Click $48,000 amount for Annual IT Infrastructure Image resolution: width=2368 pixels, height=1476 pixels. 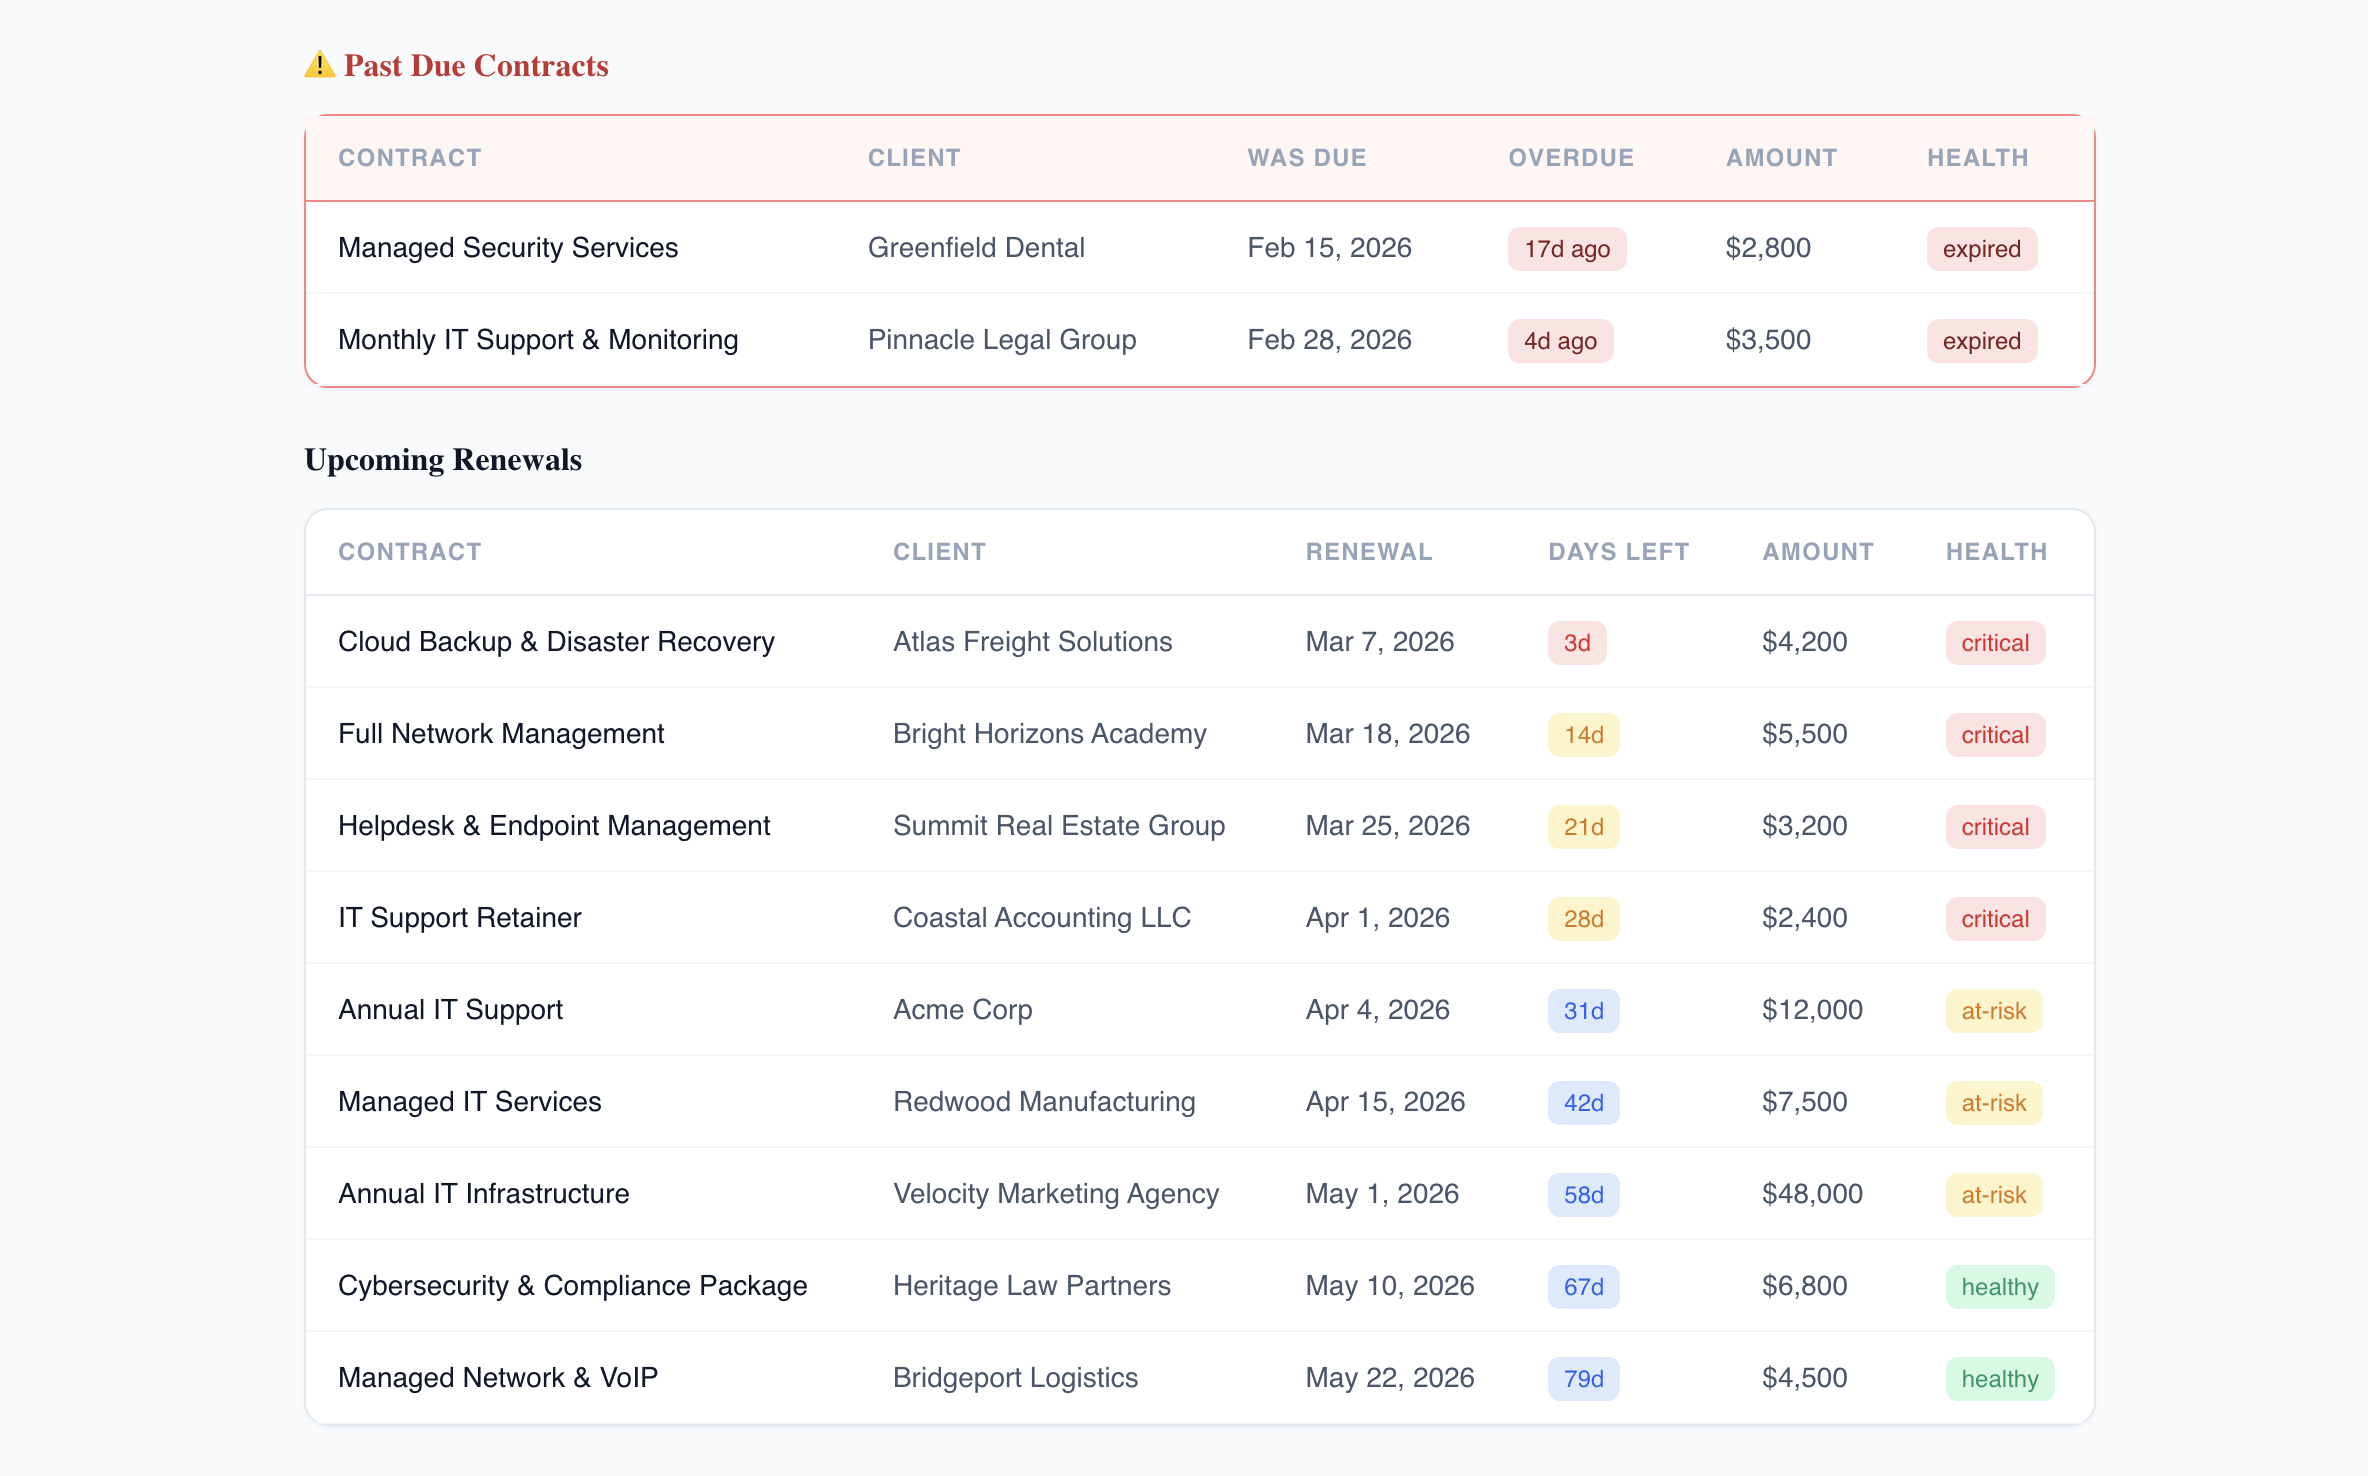coord(1811,1194)
